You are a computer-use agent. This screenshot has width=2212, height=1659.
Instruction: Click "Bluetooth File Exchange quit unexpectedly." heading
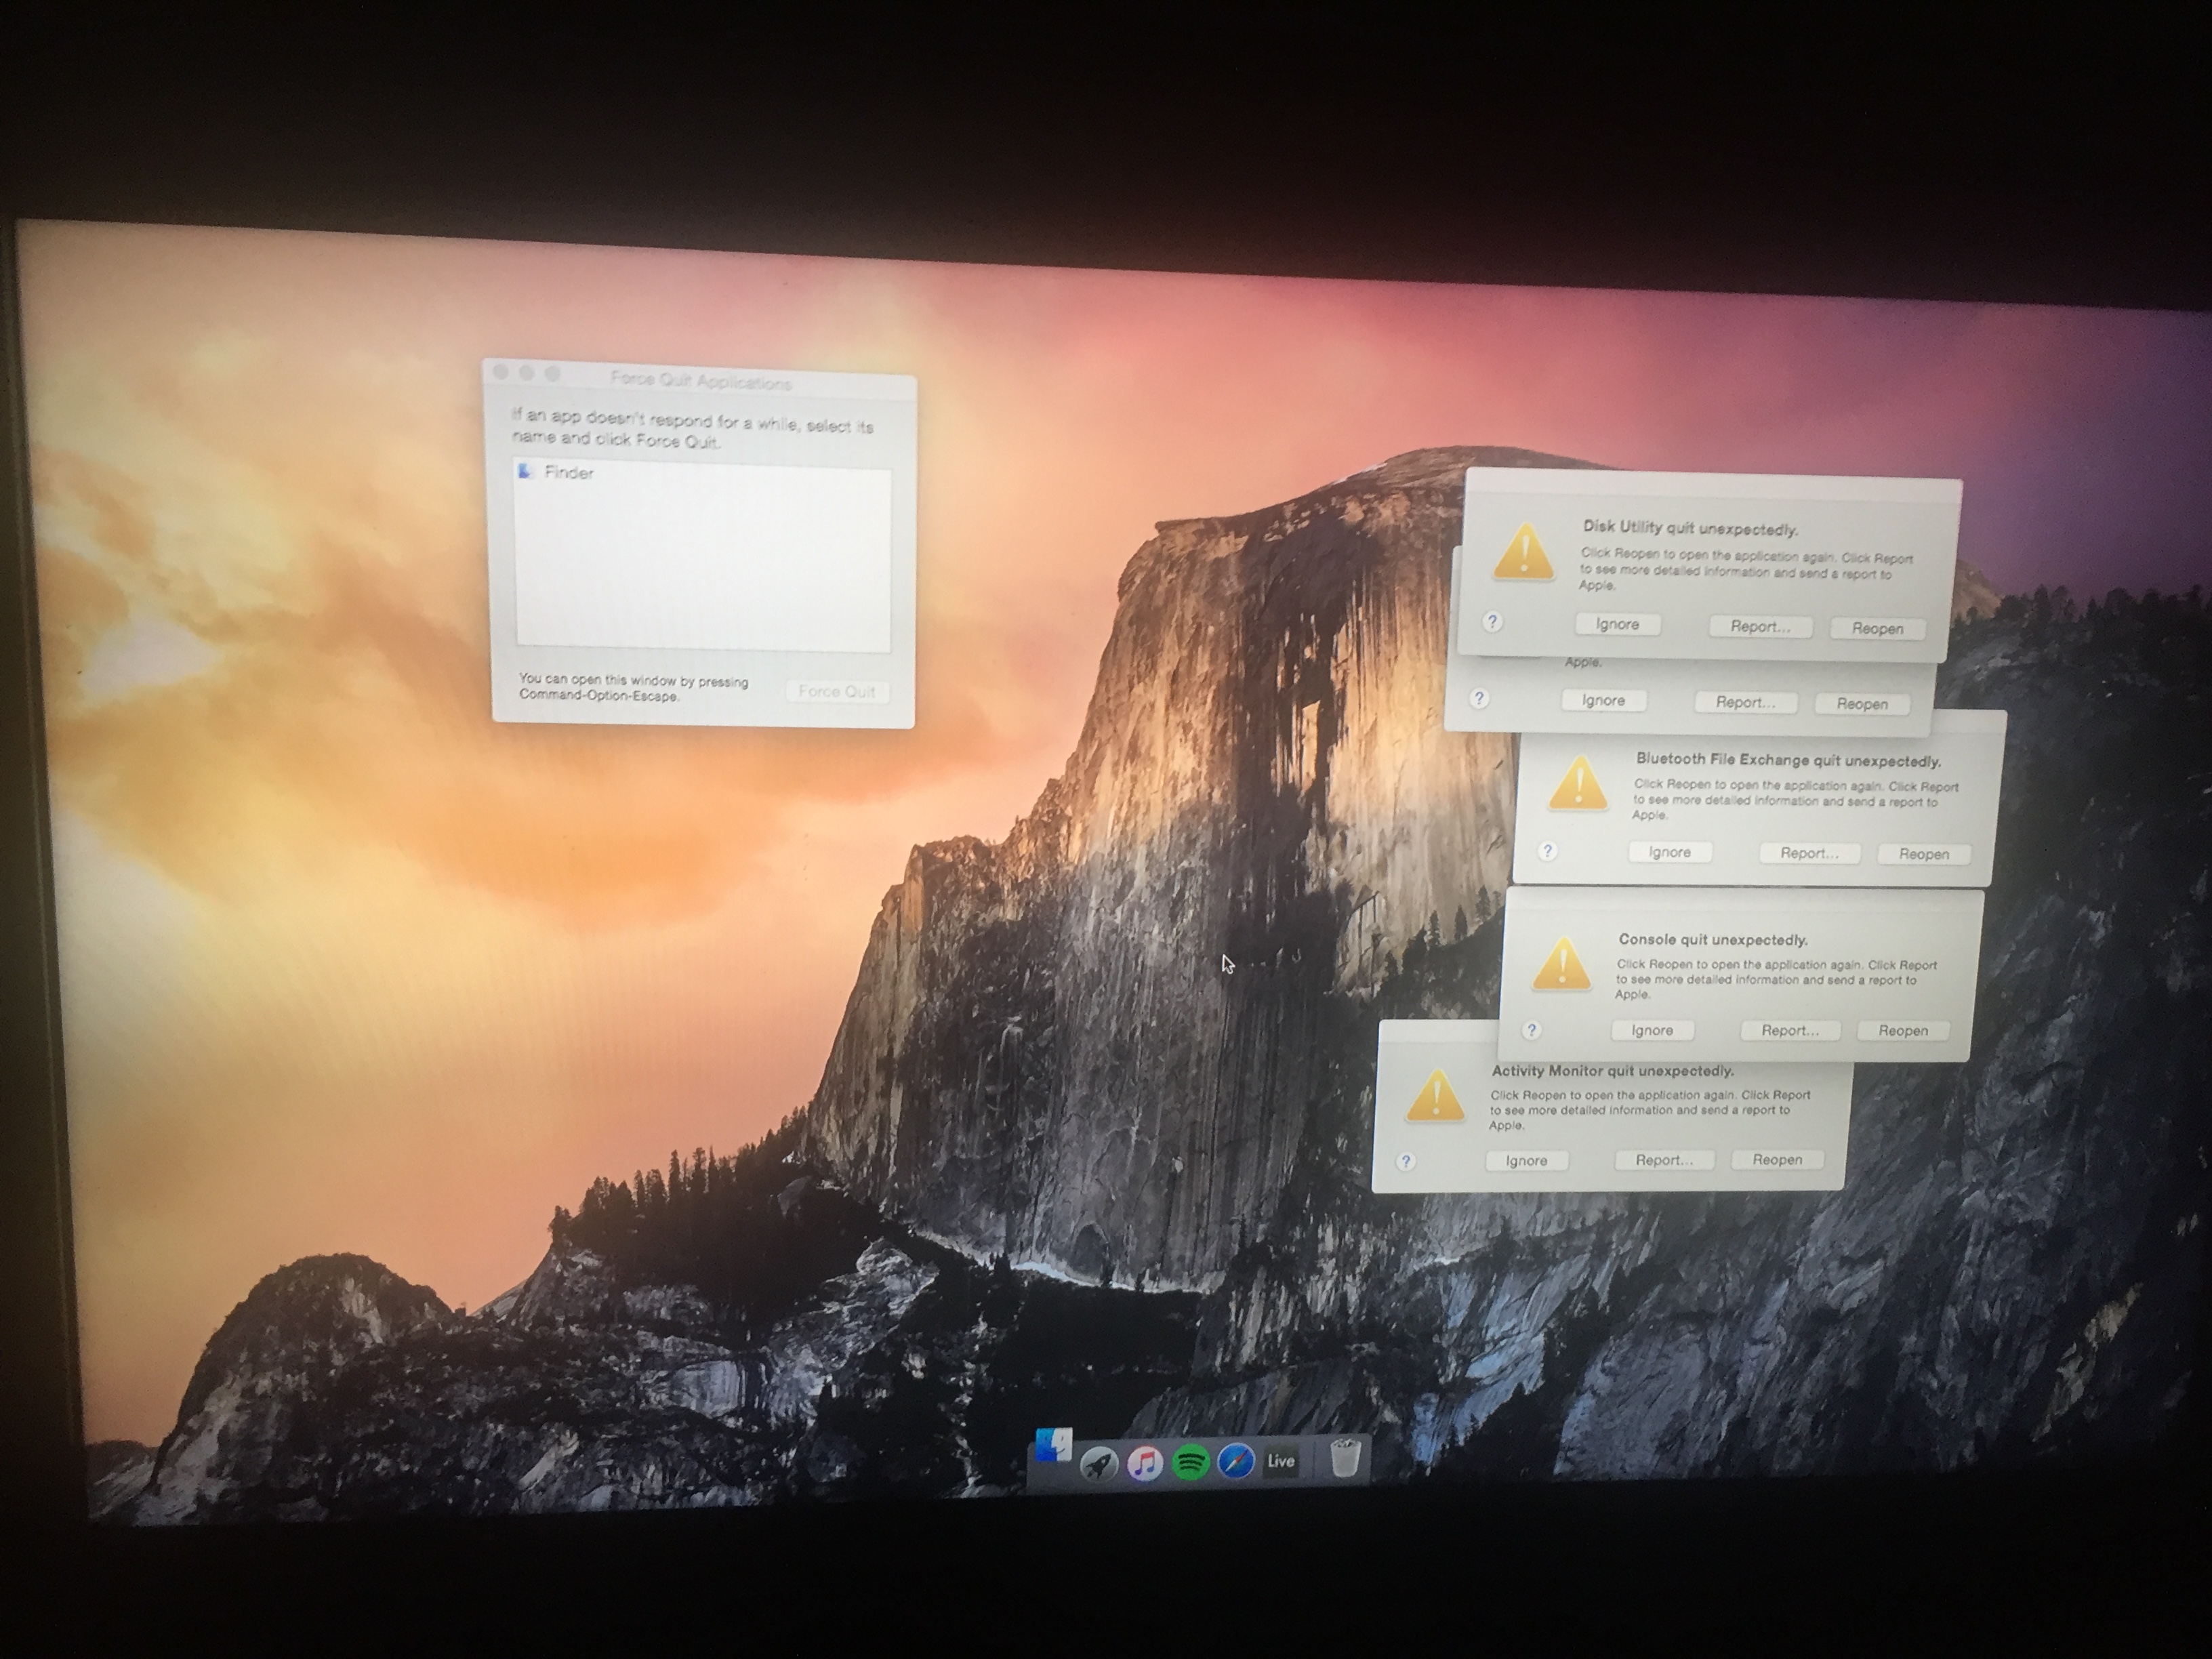[1788, 760]
